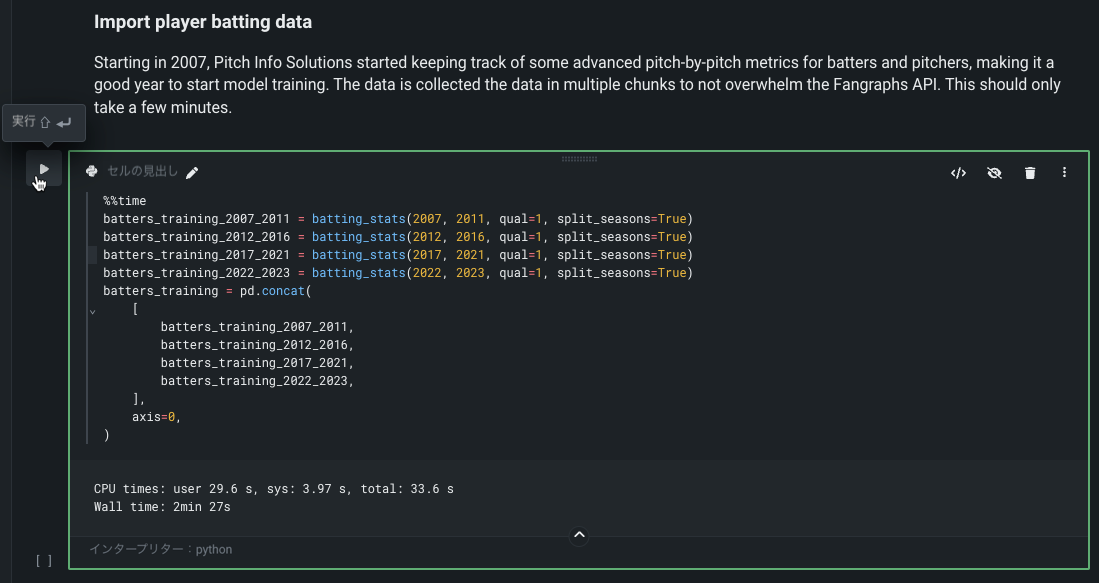
Task: Select the Import player batting data heading
Action: tap(203, 22)
